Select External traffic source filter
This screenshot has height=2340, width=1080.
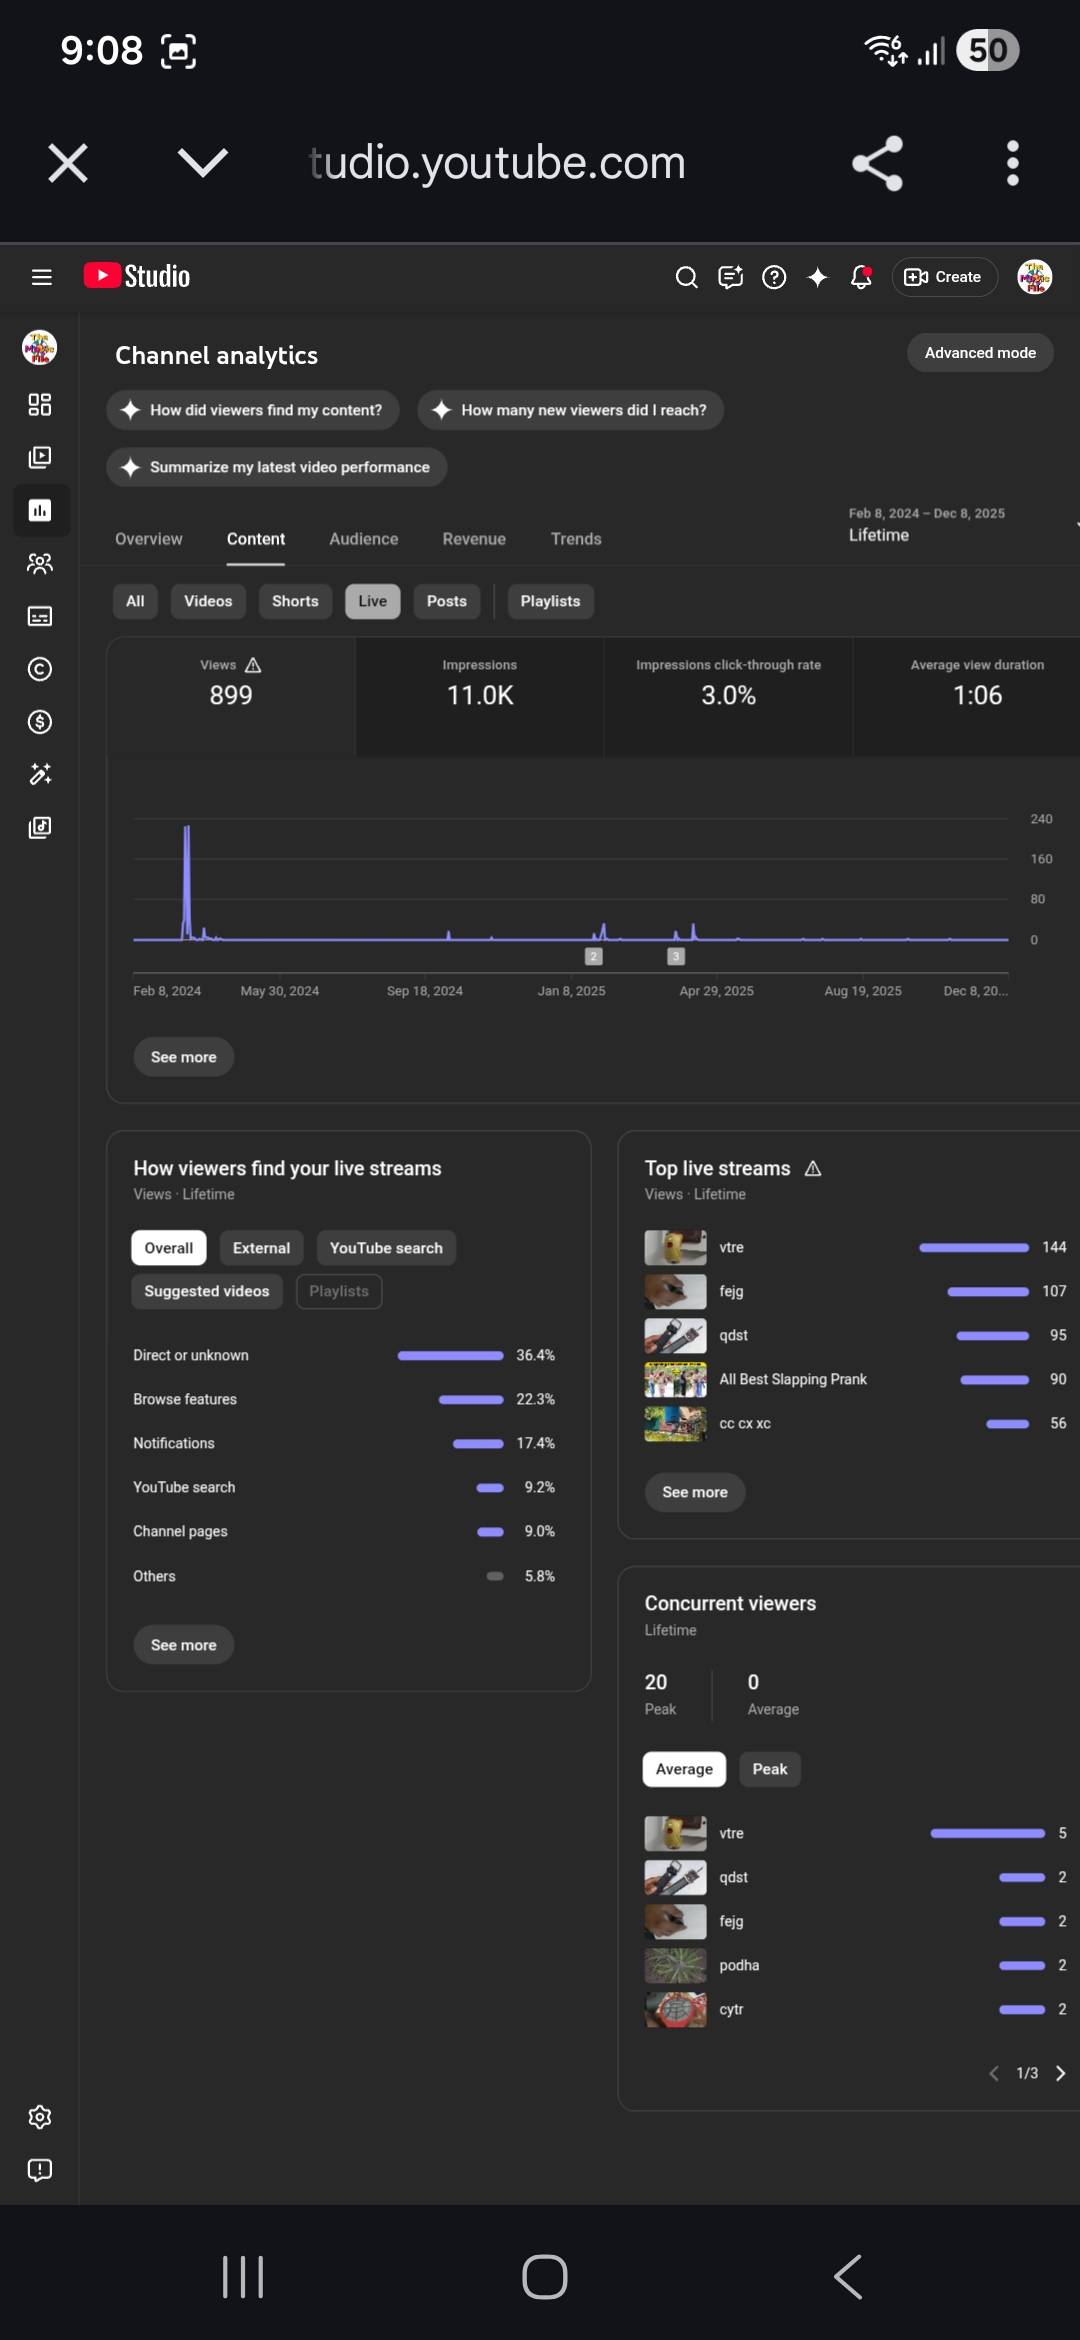tap(261, 1248)
